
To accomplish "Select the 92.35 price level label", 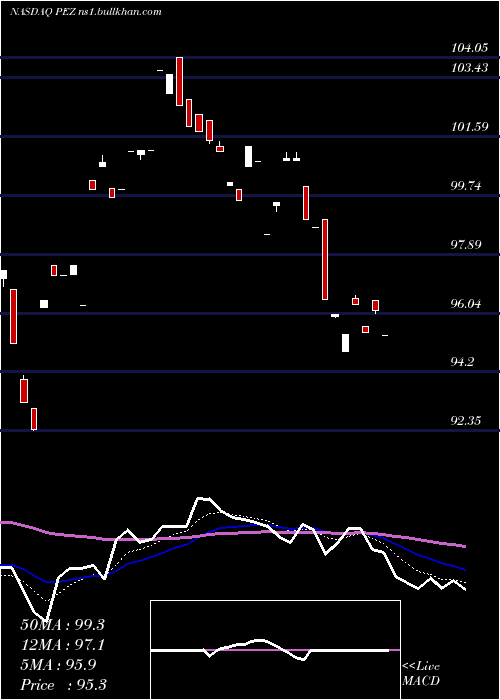I will tap(466, 421).
